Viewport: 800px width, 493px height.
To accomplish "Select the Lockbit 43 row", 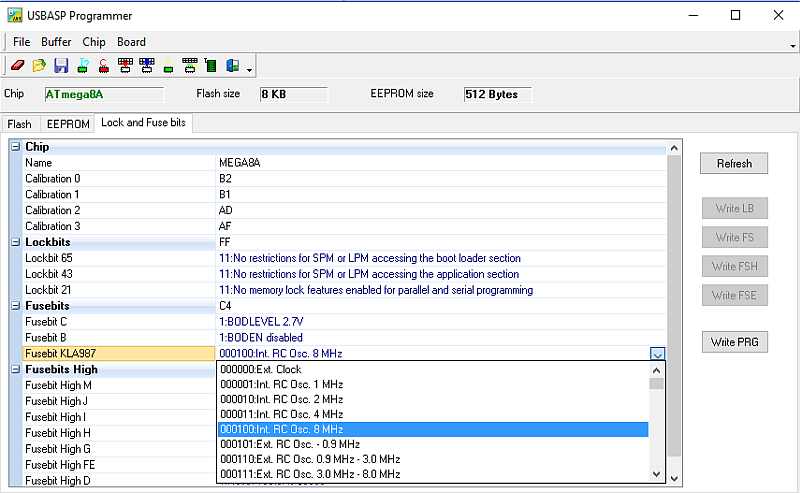I will pyautogui.click(x=344, y=274).
